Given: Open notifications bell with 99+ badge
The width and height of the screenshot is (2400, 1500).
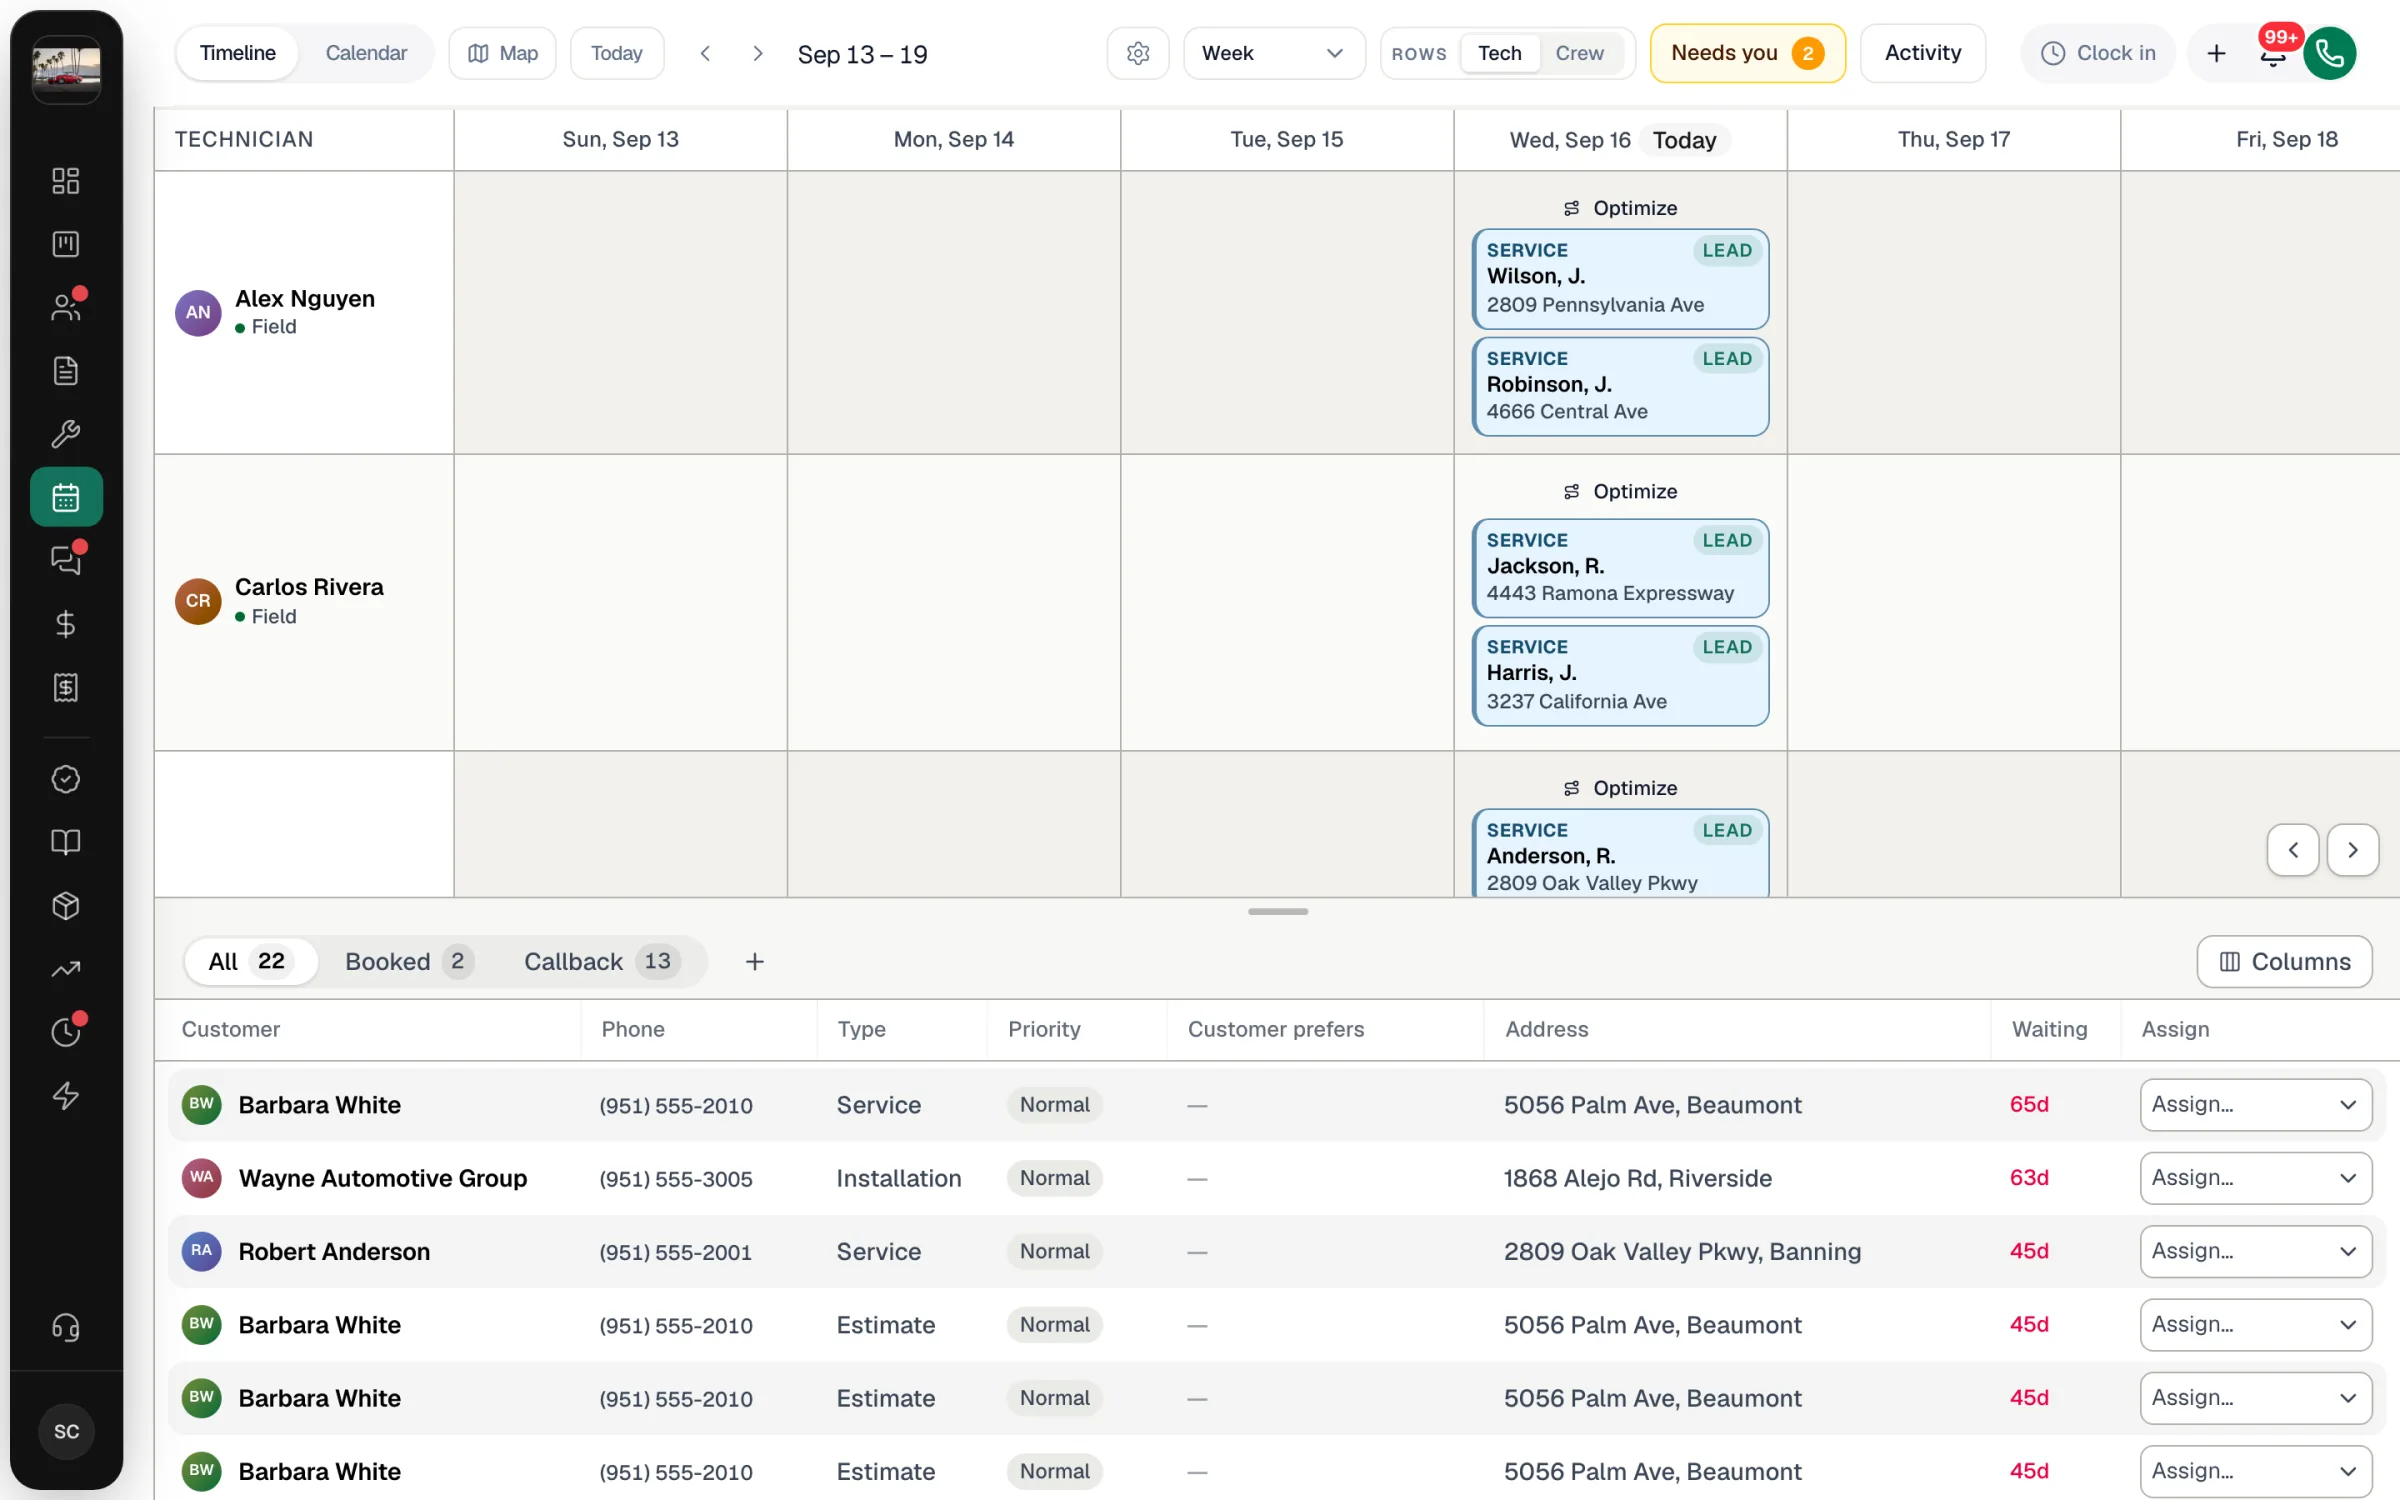Looking at the screenshot, I should coord(2273,53).
